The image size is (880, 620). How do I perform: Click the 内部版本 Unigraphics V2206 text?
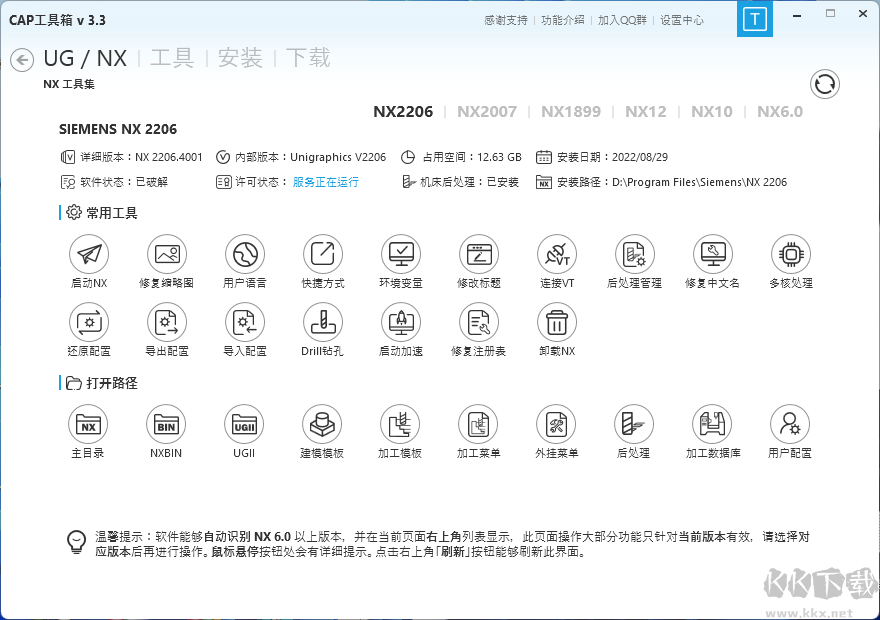point(310,157)
